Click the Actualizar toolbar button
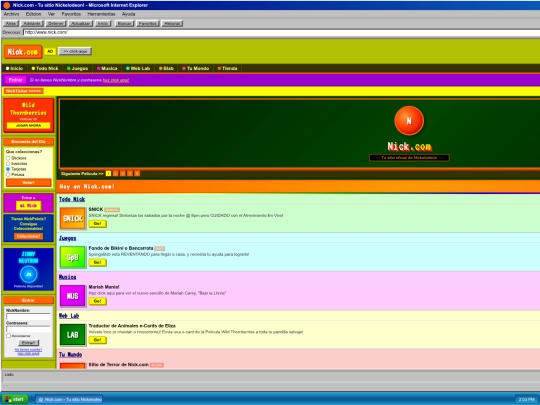Image resolution: width=540 pixels, height=405 pixels. click(81, 23)
